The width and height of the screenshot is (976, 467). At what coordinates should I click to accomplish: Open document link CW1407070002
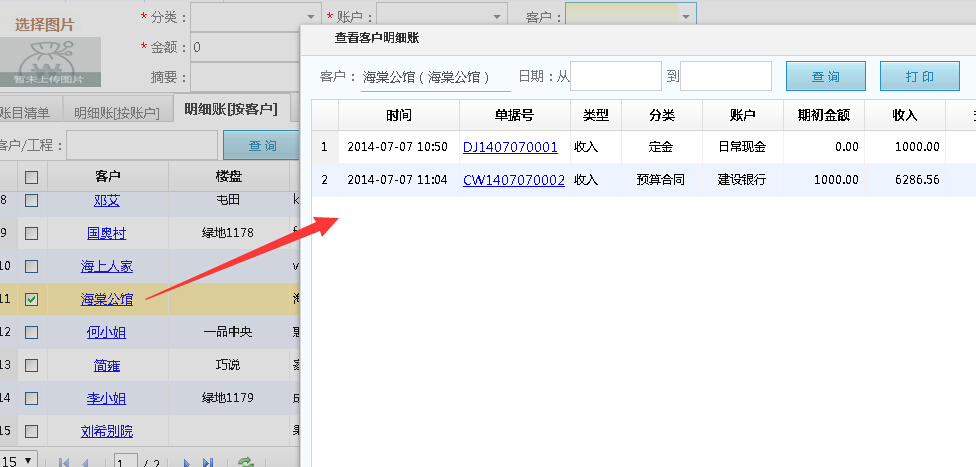tap(514, 180)
